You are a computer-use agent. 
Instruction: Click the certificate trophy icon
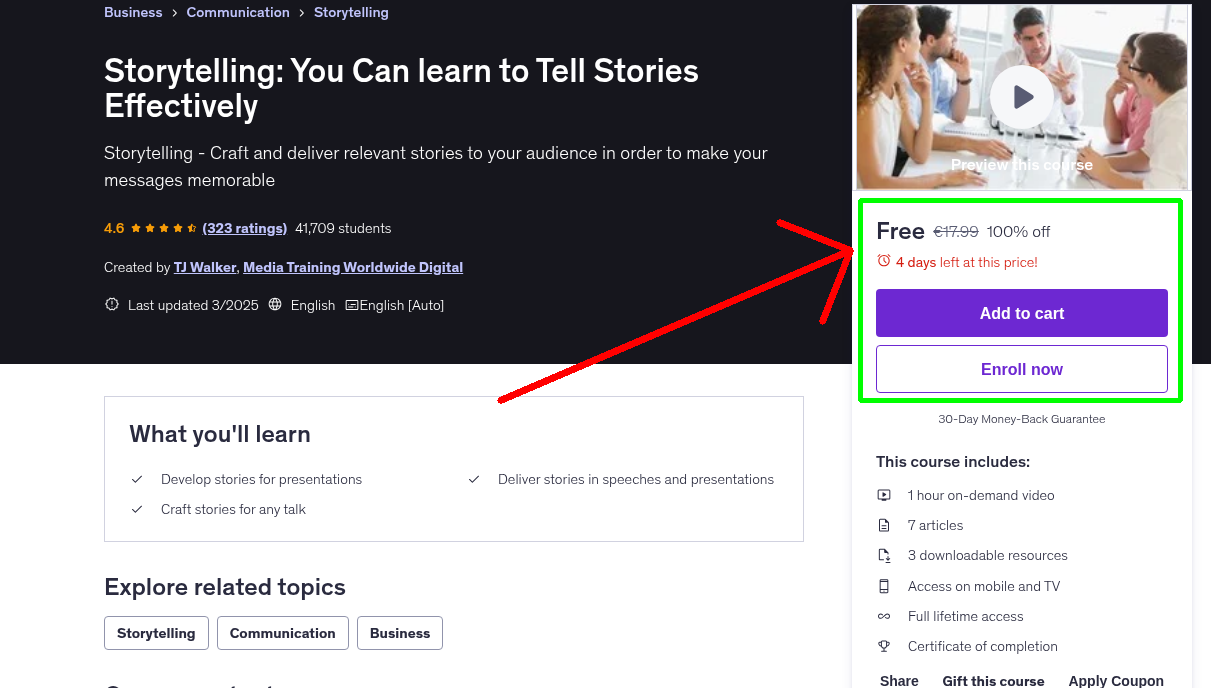884,646
